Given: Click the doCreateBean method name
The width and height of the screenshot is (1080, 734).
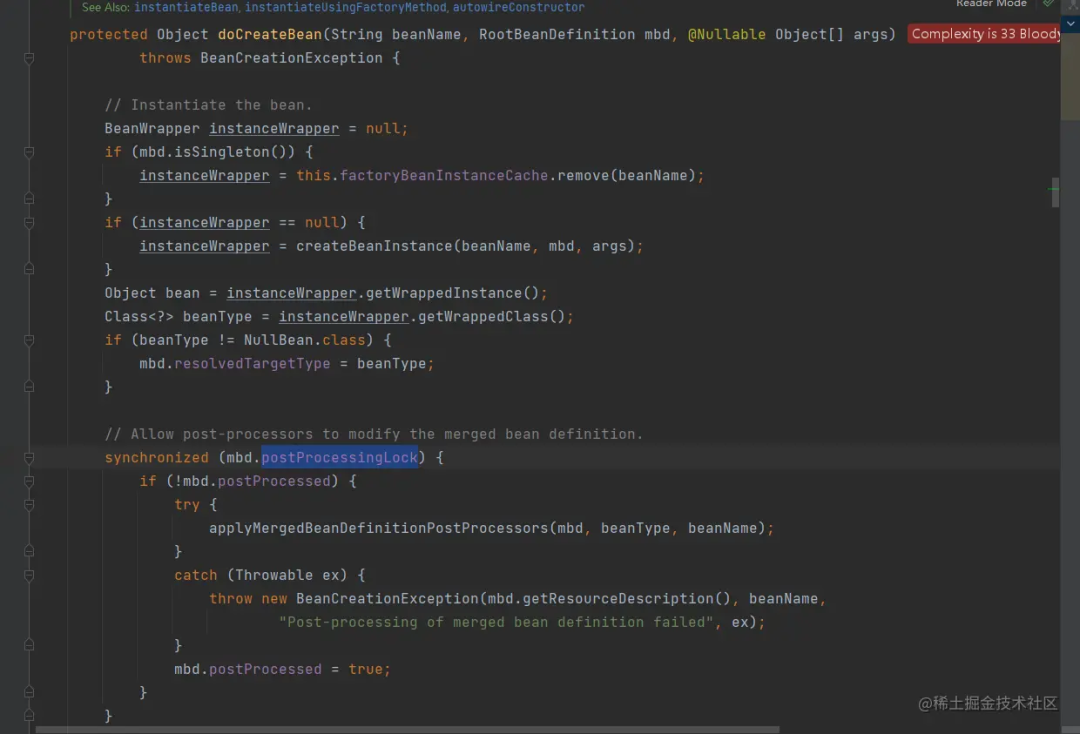Looking at the screenshot, I should [x=269, y=34].
